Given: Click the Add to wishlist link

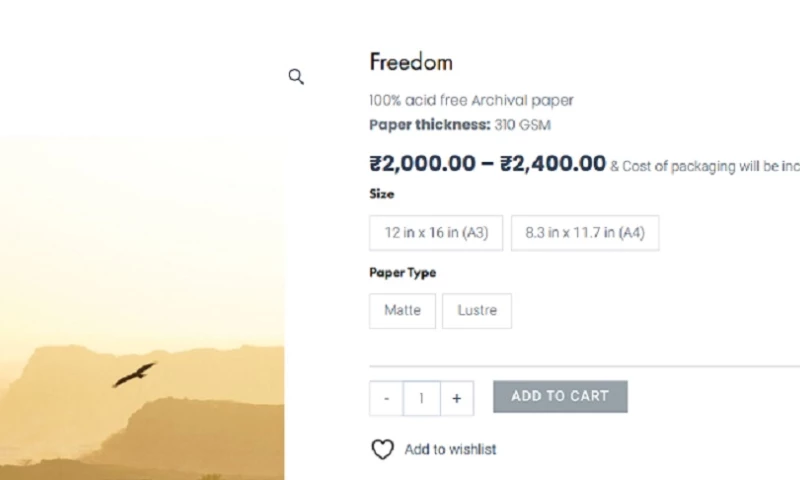Looking at the screenshot, I should 450,450.
